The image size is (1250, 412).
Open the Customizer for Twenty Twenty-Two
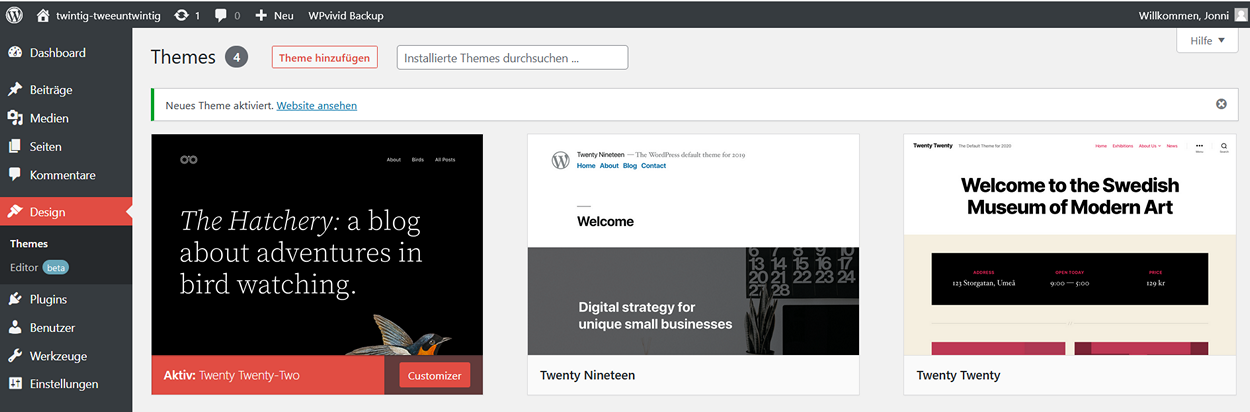point(435,375)
